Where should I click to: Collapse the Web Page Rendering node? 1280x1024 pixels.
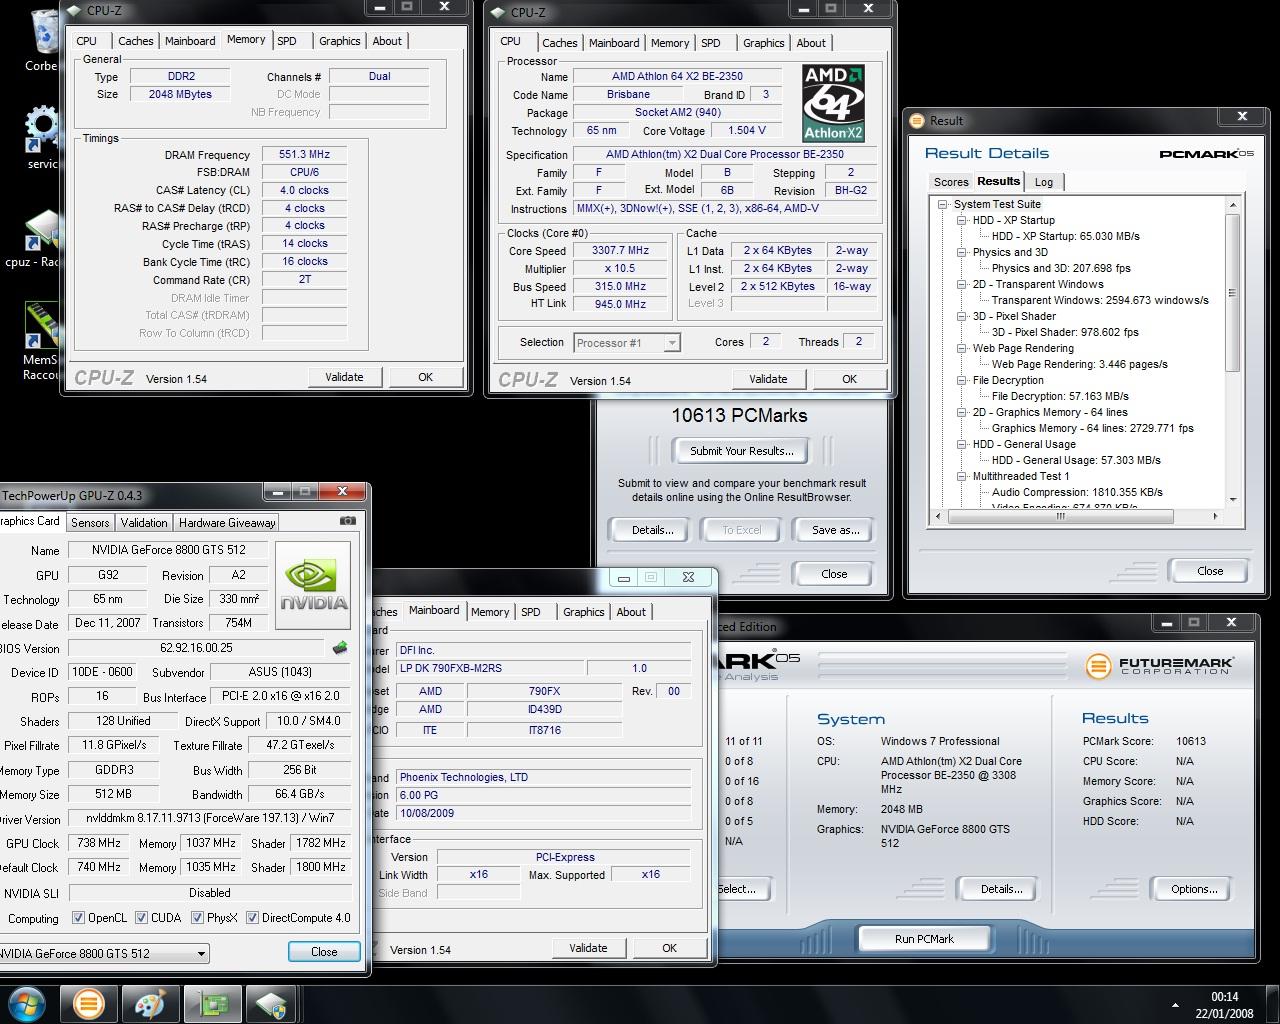(x=961, y=348)
